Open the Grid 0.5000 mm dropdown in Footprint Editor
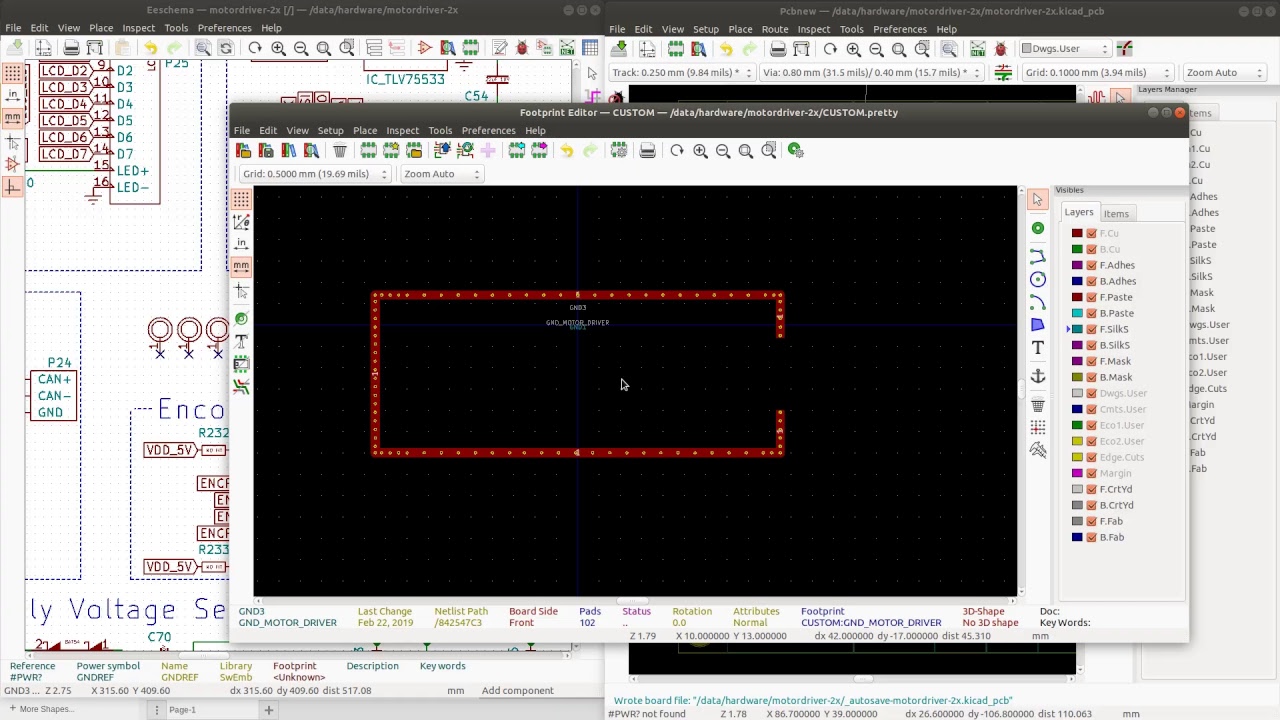The width and height of the screenshot is (1280, 720). [314, 174]
